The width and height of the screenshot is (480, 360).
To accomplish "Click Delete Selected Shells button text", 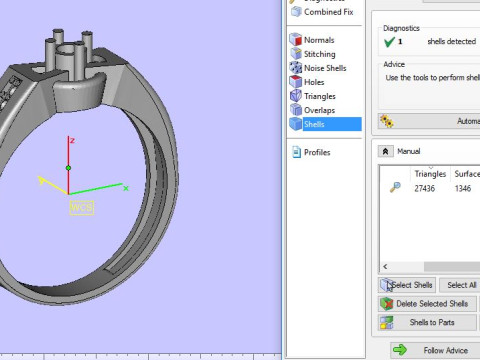I will click(432, 304).
